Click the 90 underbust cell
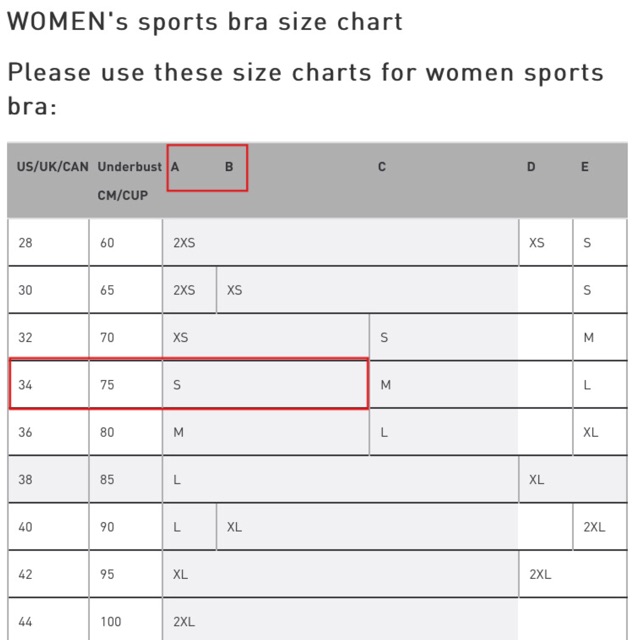 point(107,527)
